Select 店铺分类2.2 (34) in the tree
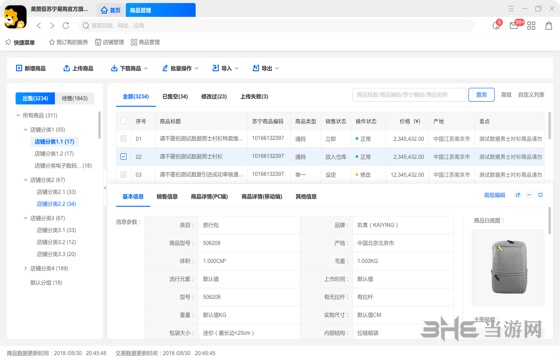Viewport: 560px width, 360px height. pyautogui.click(x=56, y=204)
